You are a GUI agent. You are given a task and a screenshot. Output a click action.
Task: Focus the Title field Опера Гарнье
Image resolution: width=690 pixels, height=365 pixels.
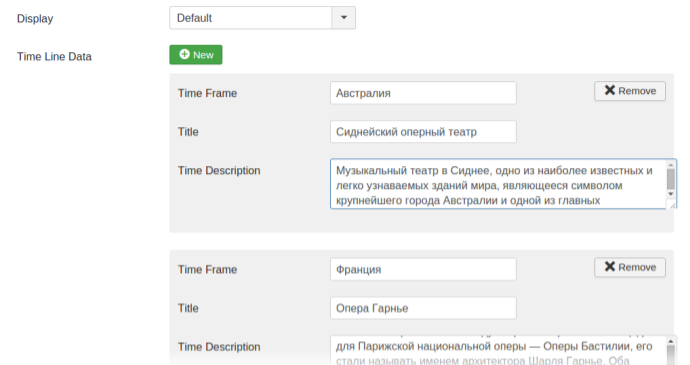point(423,308)
